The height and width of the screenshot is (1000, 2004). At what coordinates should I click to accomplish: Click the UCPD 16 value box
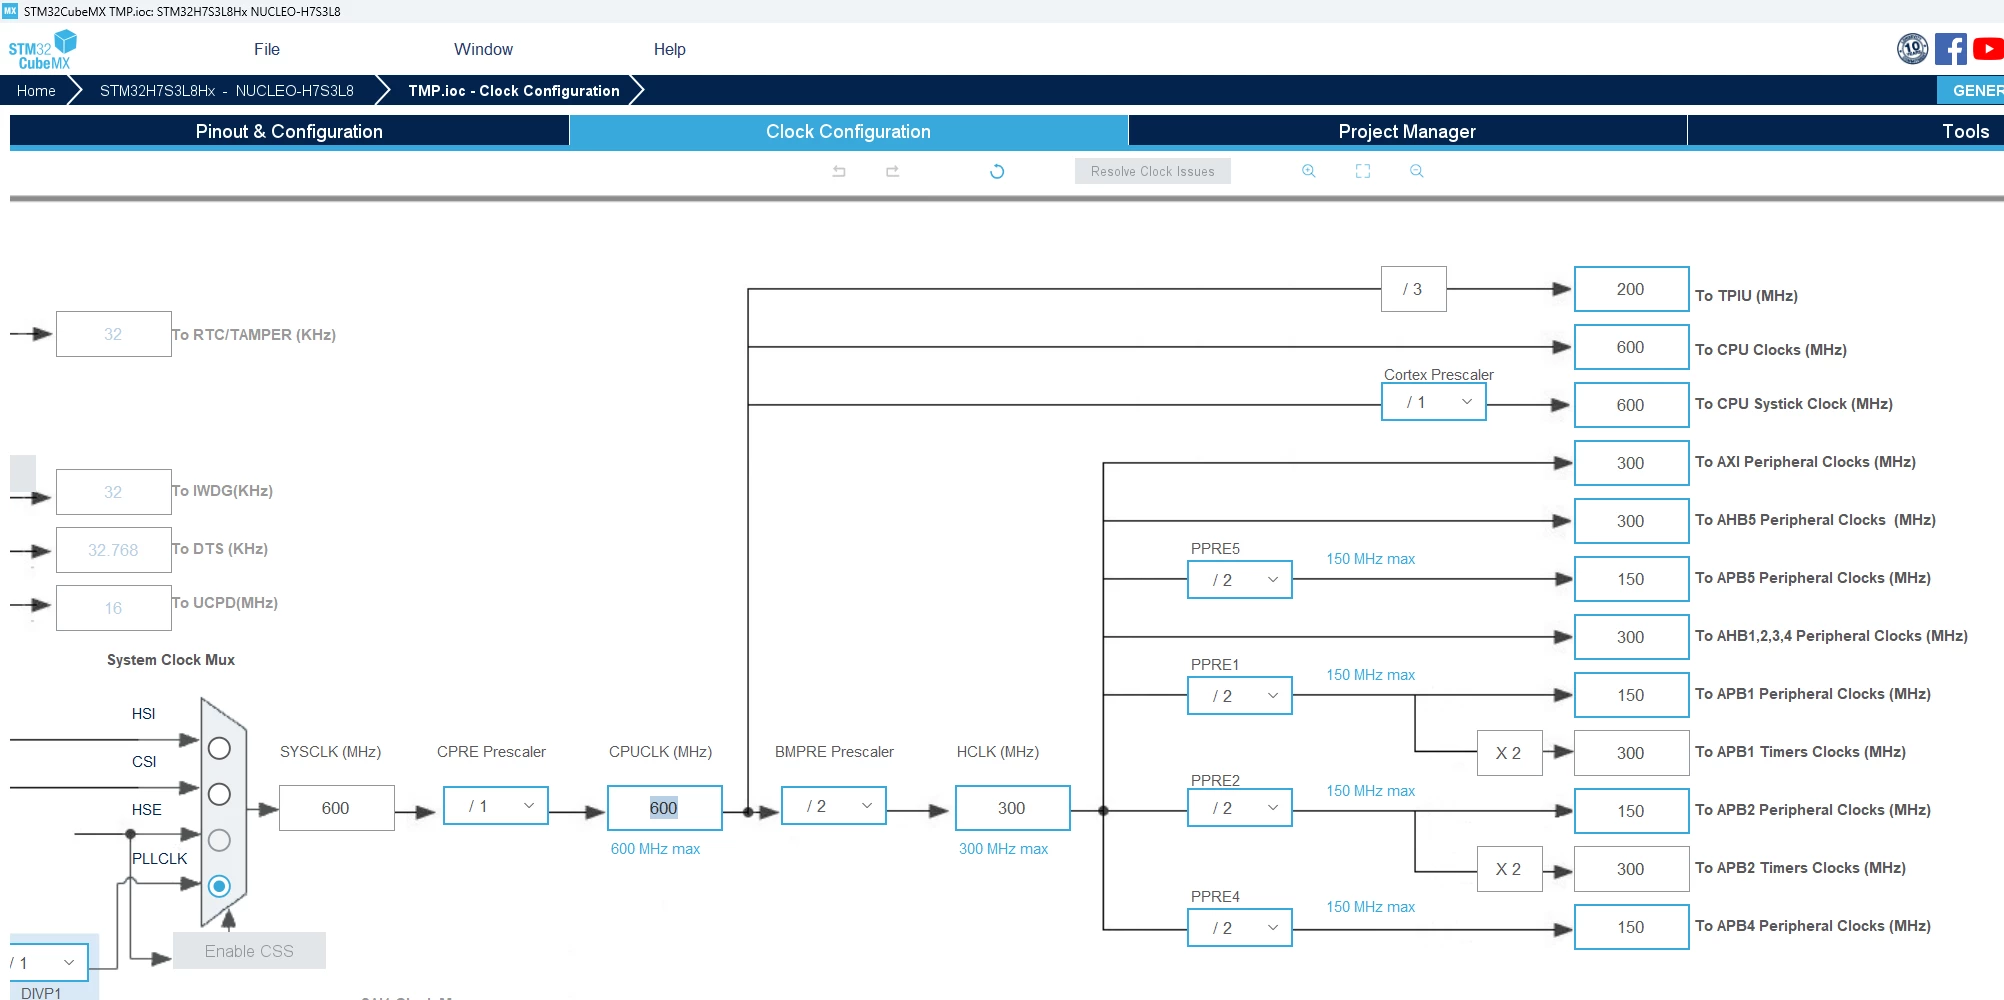pos(113,608)
